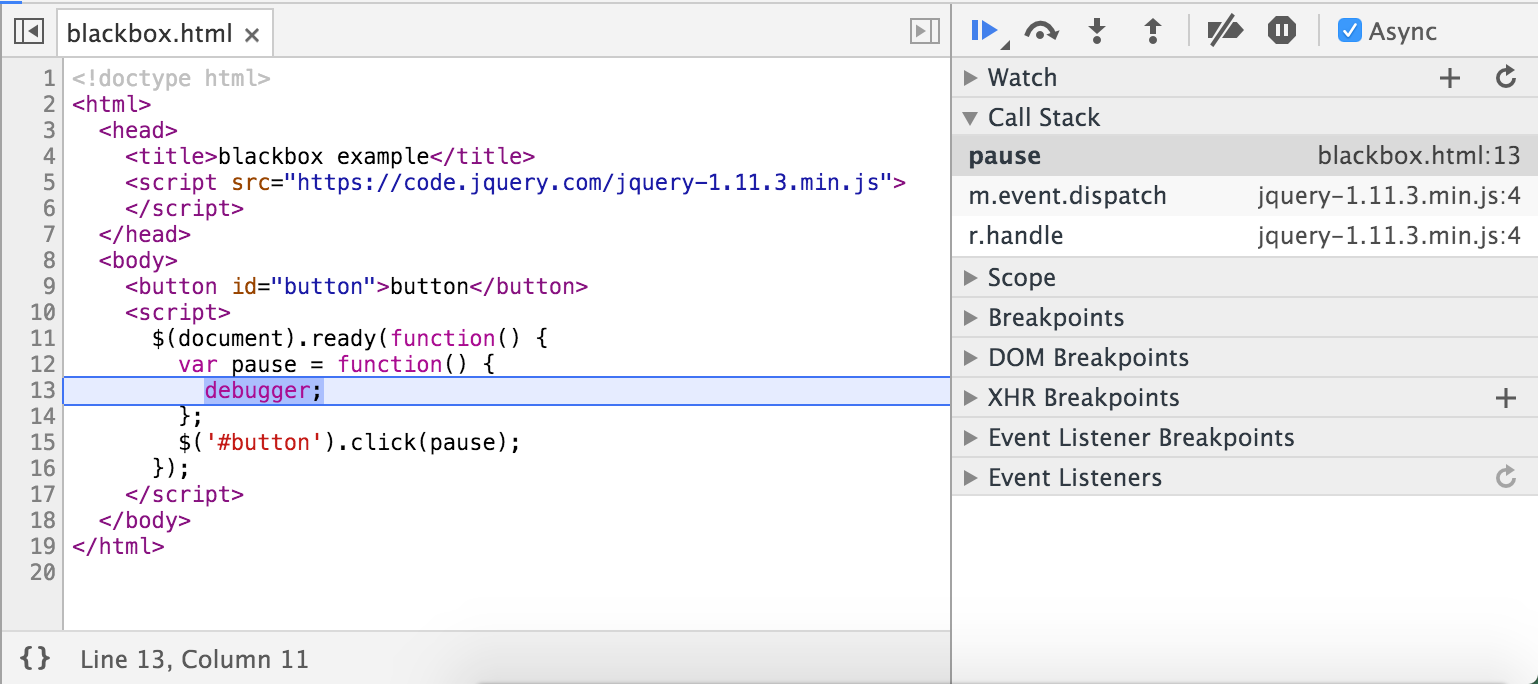1538x684 pixels.
Task: Step into next function call
Action: [x=1097, y=32]
